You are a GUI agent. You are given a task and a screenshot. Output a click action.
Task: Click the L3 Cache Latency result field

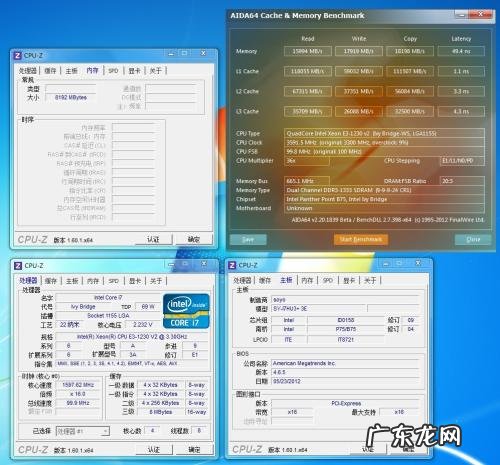tap(461, 111)
